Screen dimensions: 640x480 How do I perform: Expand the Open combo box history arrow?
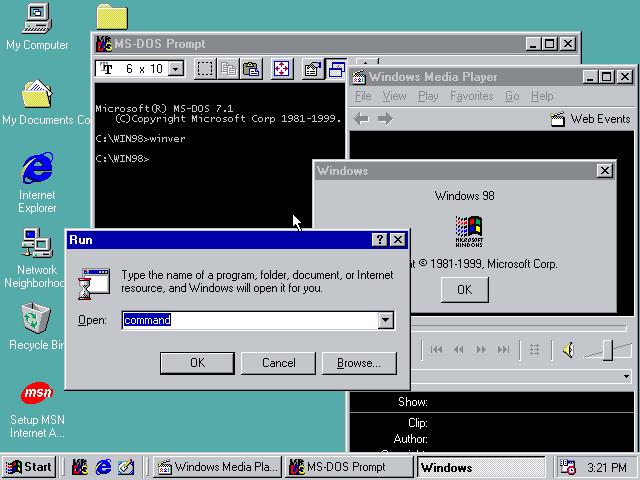click(386, 320)
